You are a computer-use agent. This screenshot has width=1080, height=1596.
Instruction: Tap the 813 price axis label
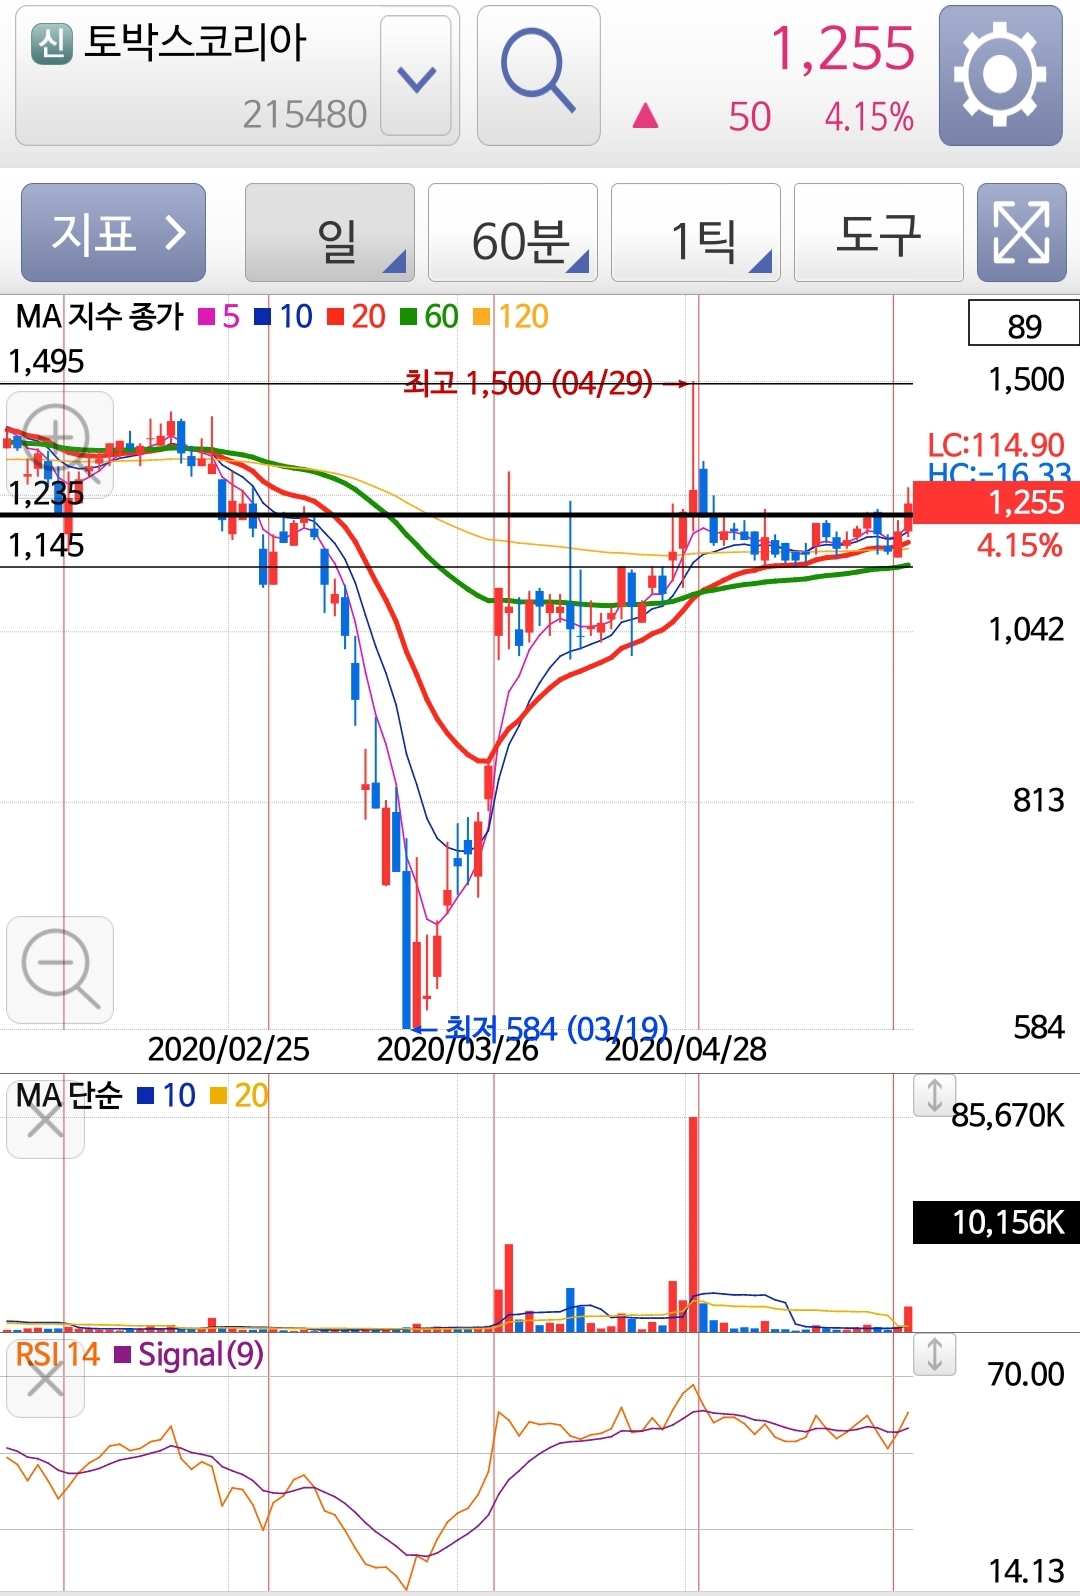(x=1038, y=800)
